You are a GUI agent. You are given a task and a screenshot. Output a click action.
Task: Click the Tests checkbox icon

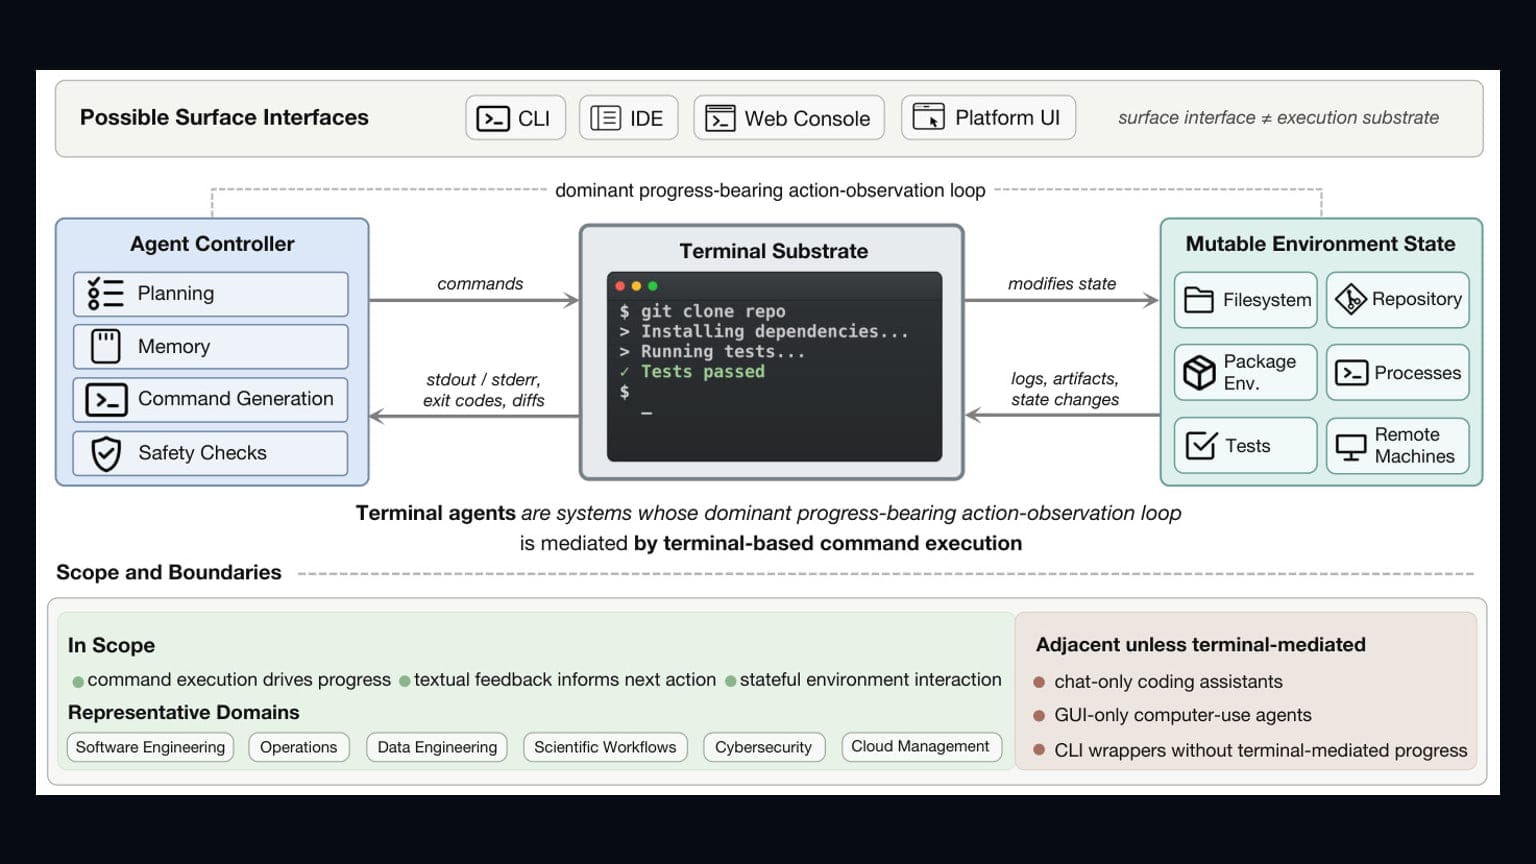(1201, 445)
